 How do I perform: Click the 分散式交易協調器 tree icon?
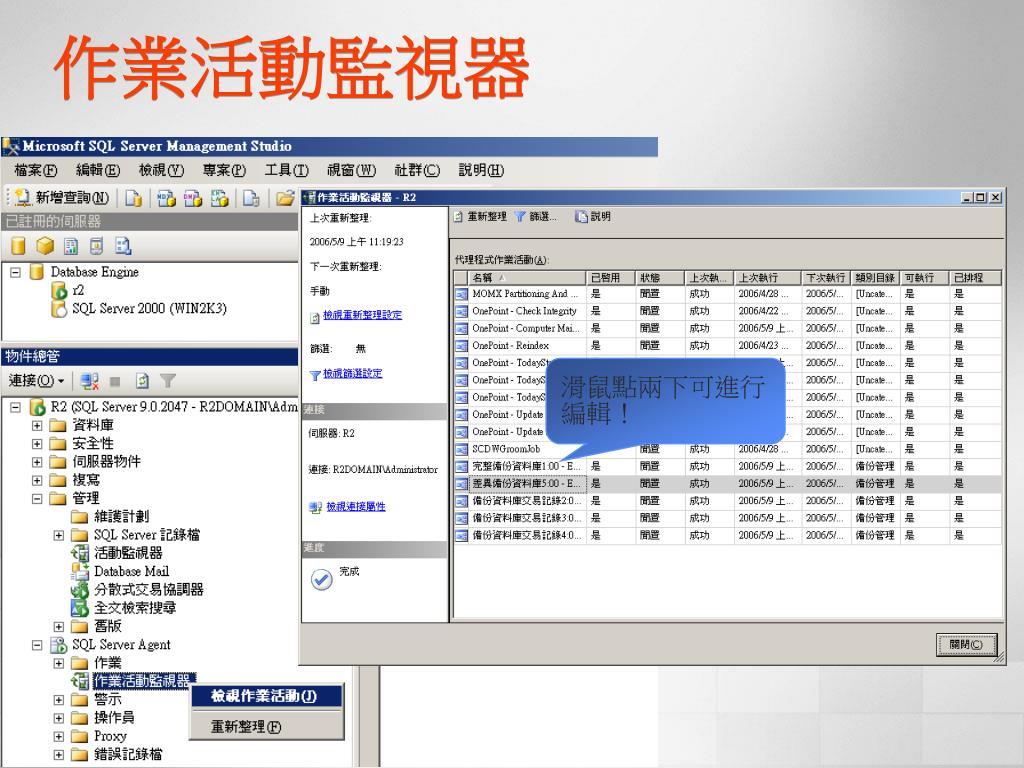(x=80, y=589)
